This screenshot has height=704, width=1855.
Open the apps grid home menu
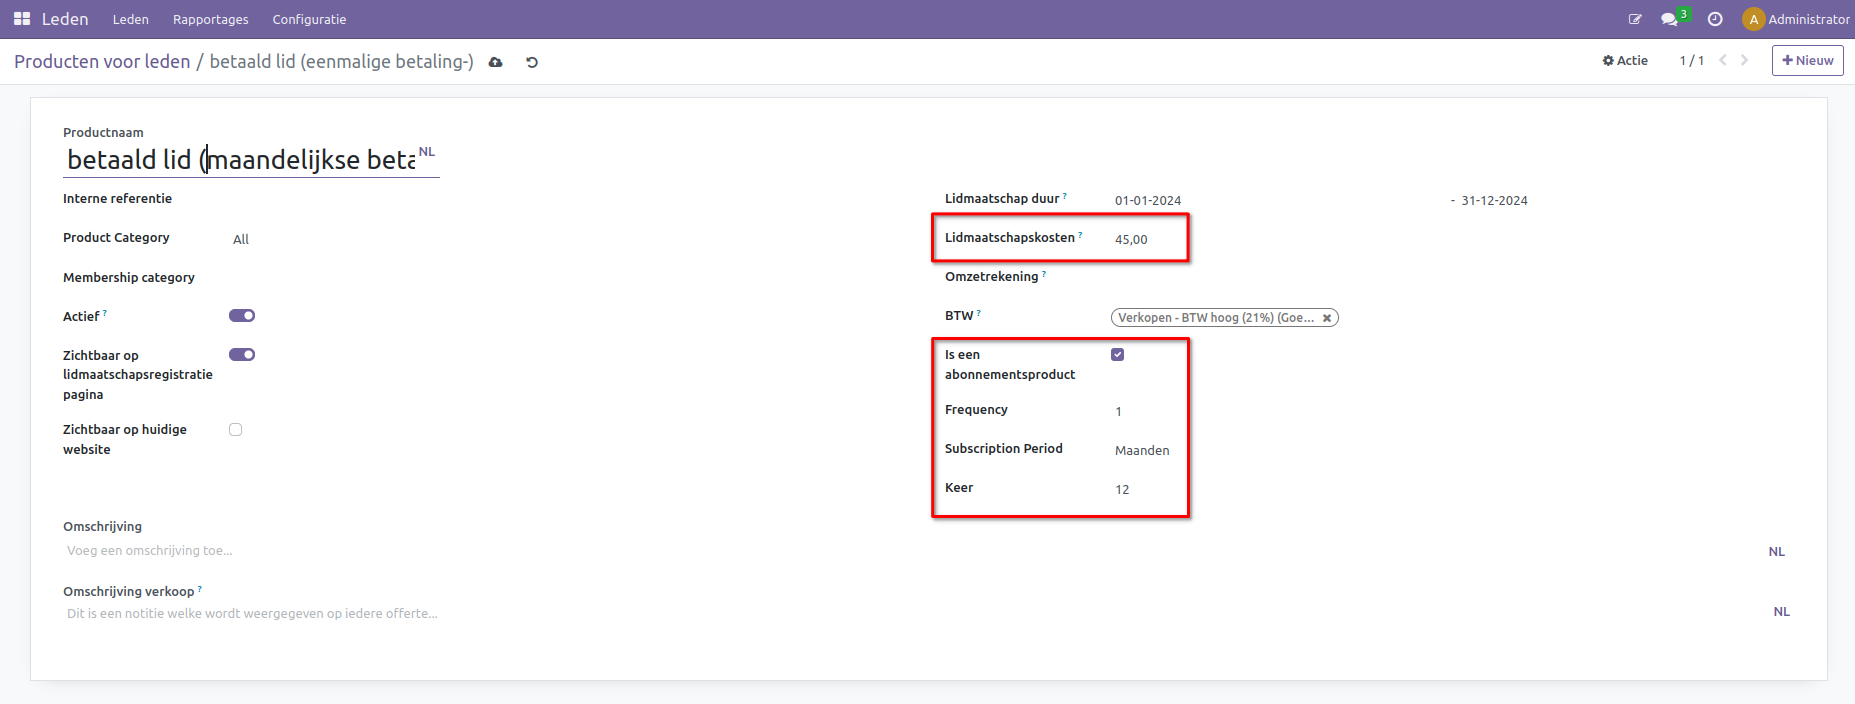pos(22,19)
